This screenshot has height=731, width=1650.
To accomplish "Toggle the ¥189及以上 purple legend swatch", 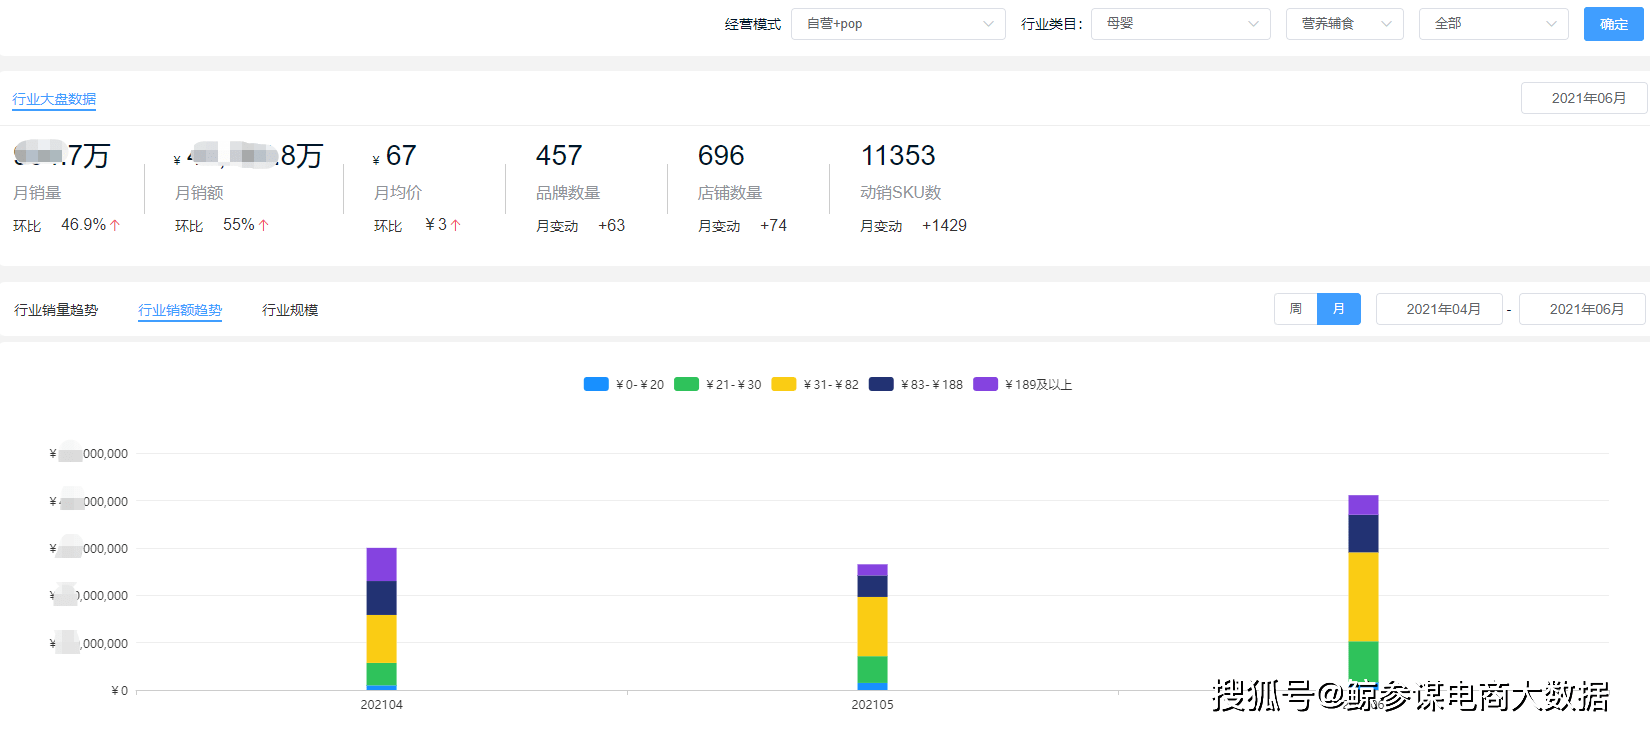I will [x=985, y=384].
